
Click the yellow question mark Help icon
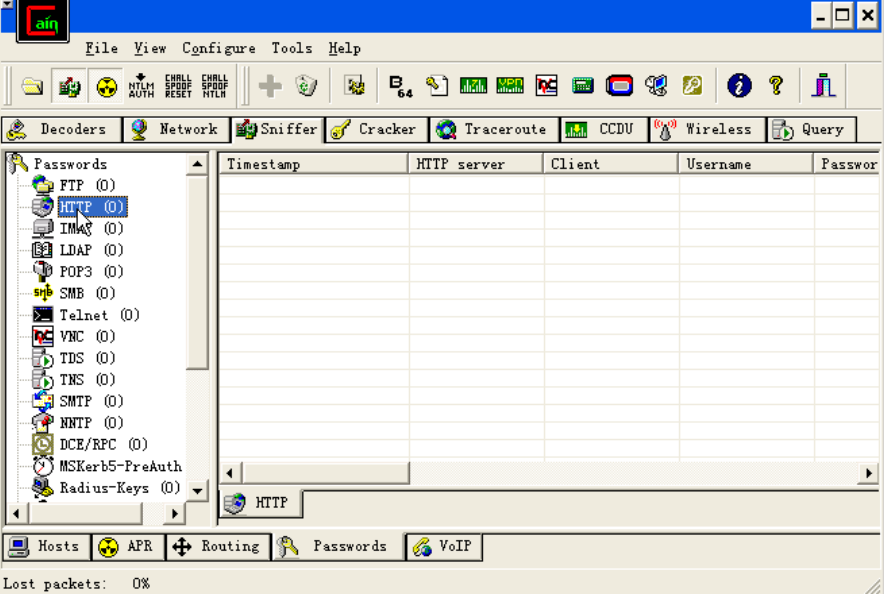pyautogui.click(x=776, y=86)
